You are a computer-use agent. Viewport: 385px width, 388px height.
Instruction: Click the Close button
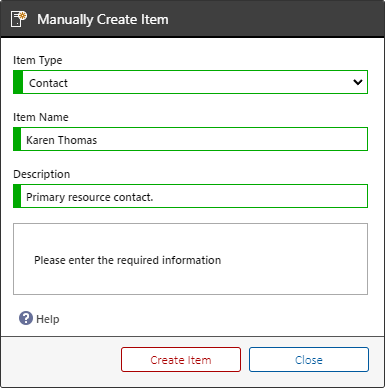click(309, 360)
